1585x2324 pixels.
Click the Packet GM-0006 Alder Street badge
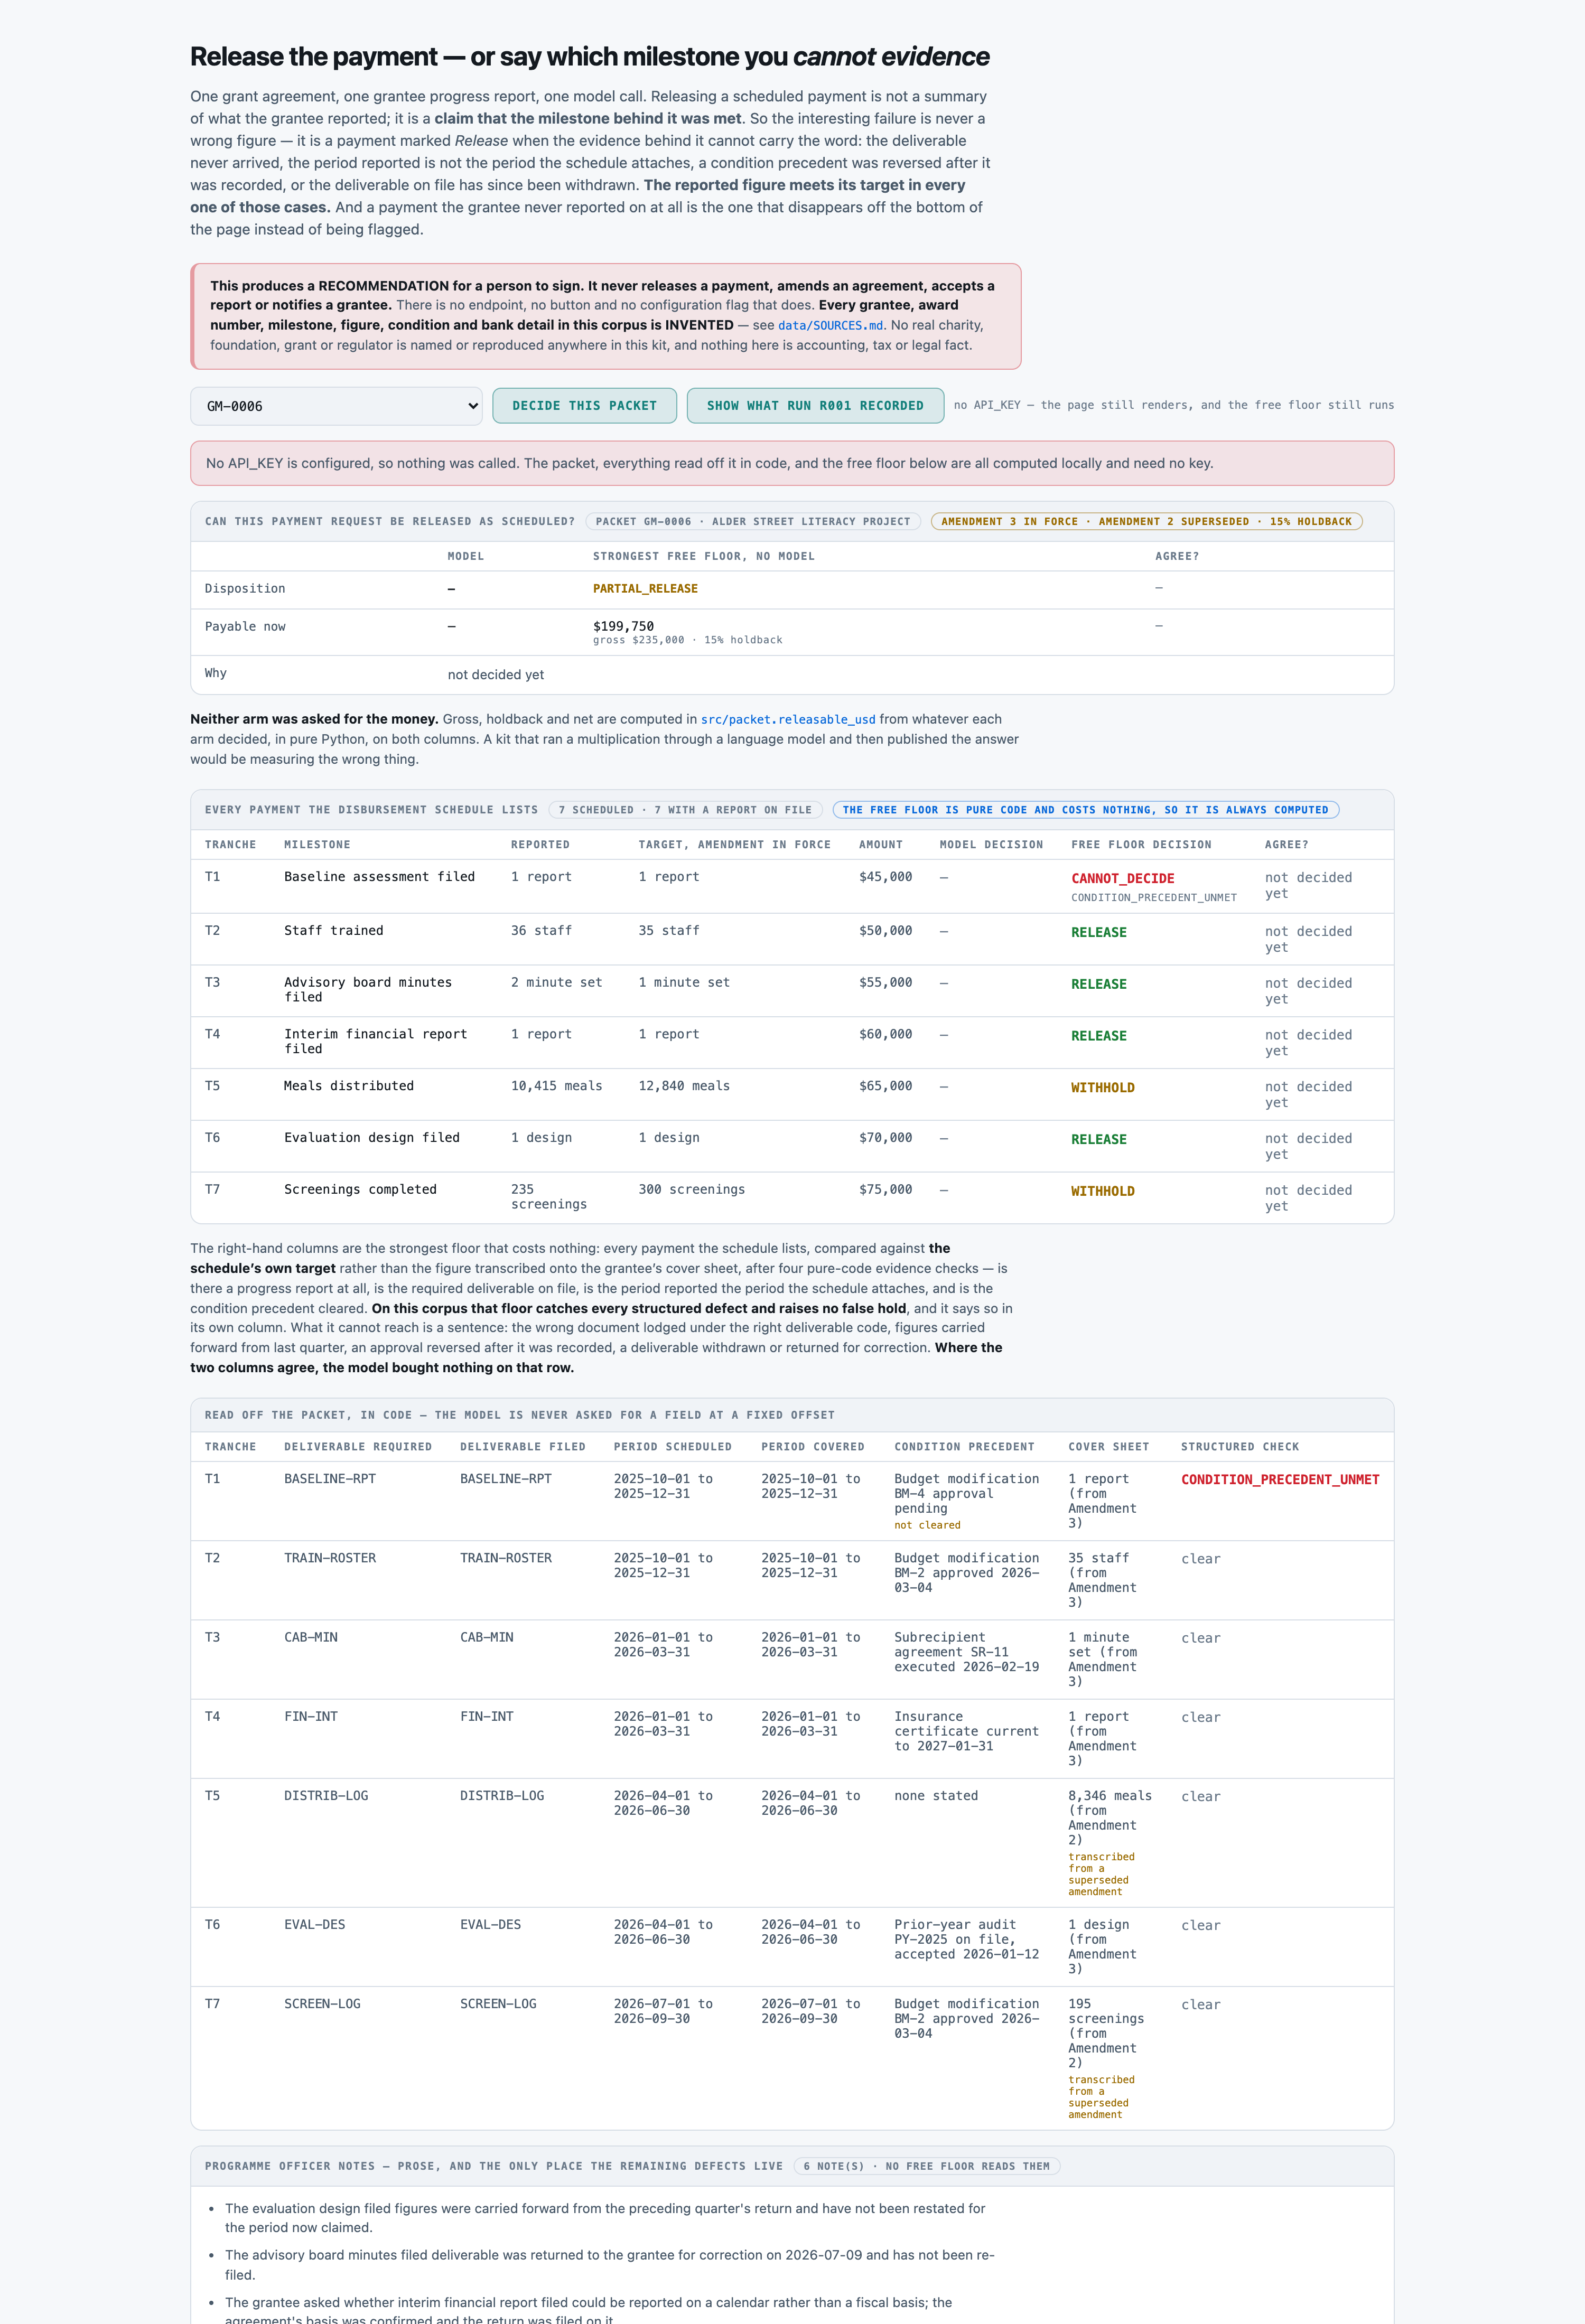(753, 522)
